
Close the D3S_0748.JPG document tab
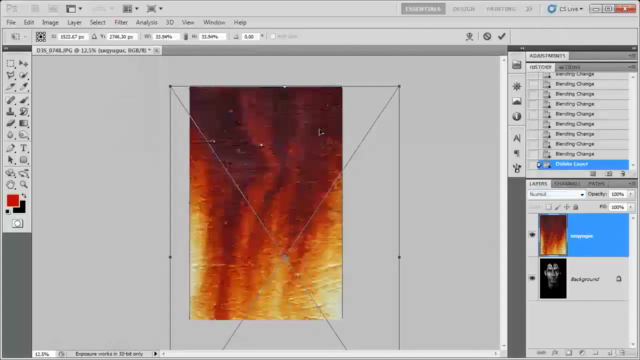pos(156,50)
